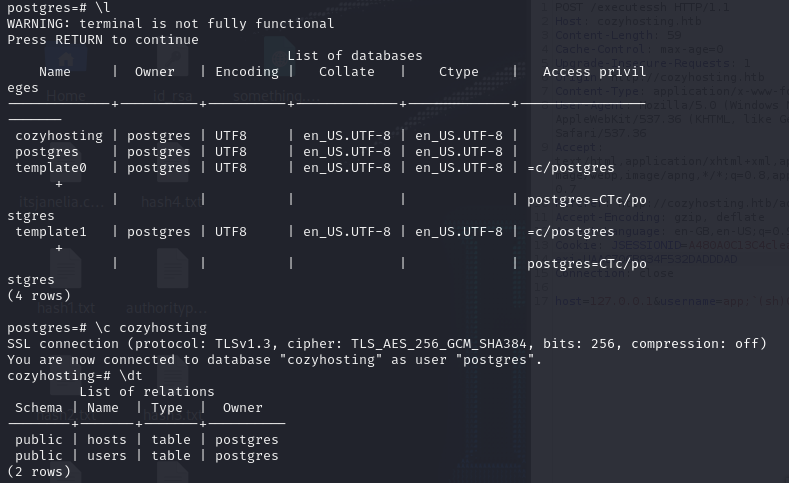
Task: Select the hash1.txt file icon
Action: [x=66, y=282]
